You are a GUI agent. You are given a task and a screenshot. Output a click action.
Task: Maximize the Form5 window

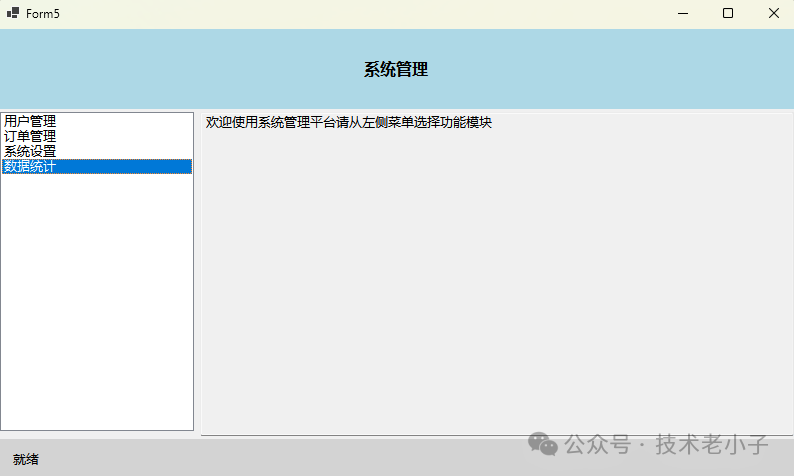pos(728,13)
